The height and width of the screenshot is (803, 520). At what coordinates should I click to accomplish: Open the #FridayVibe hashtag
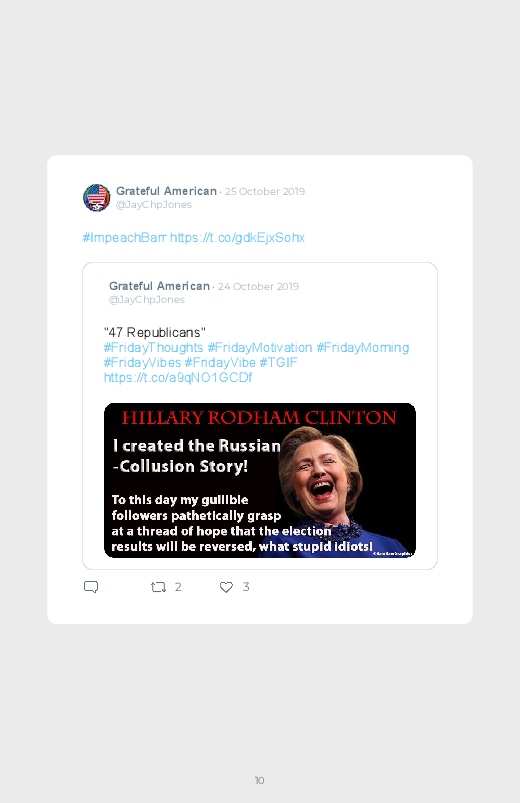point(220,363)
